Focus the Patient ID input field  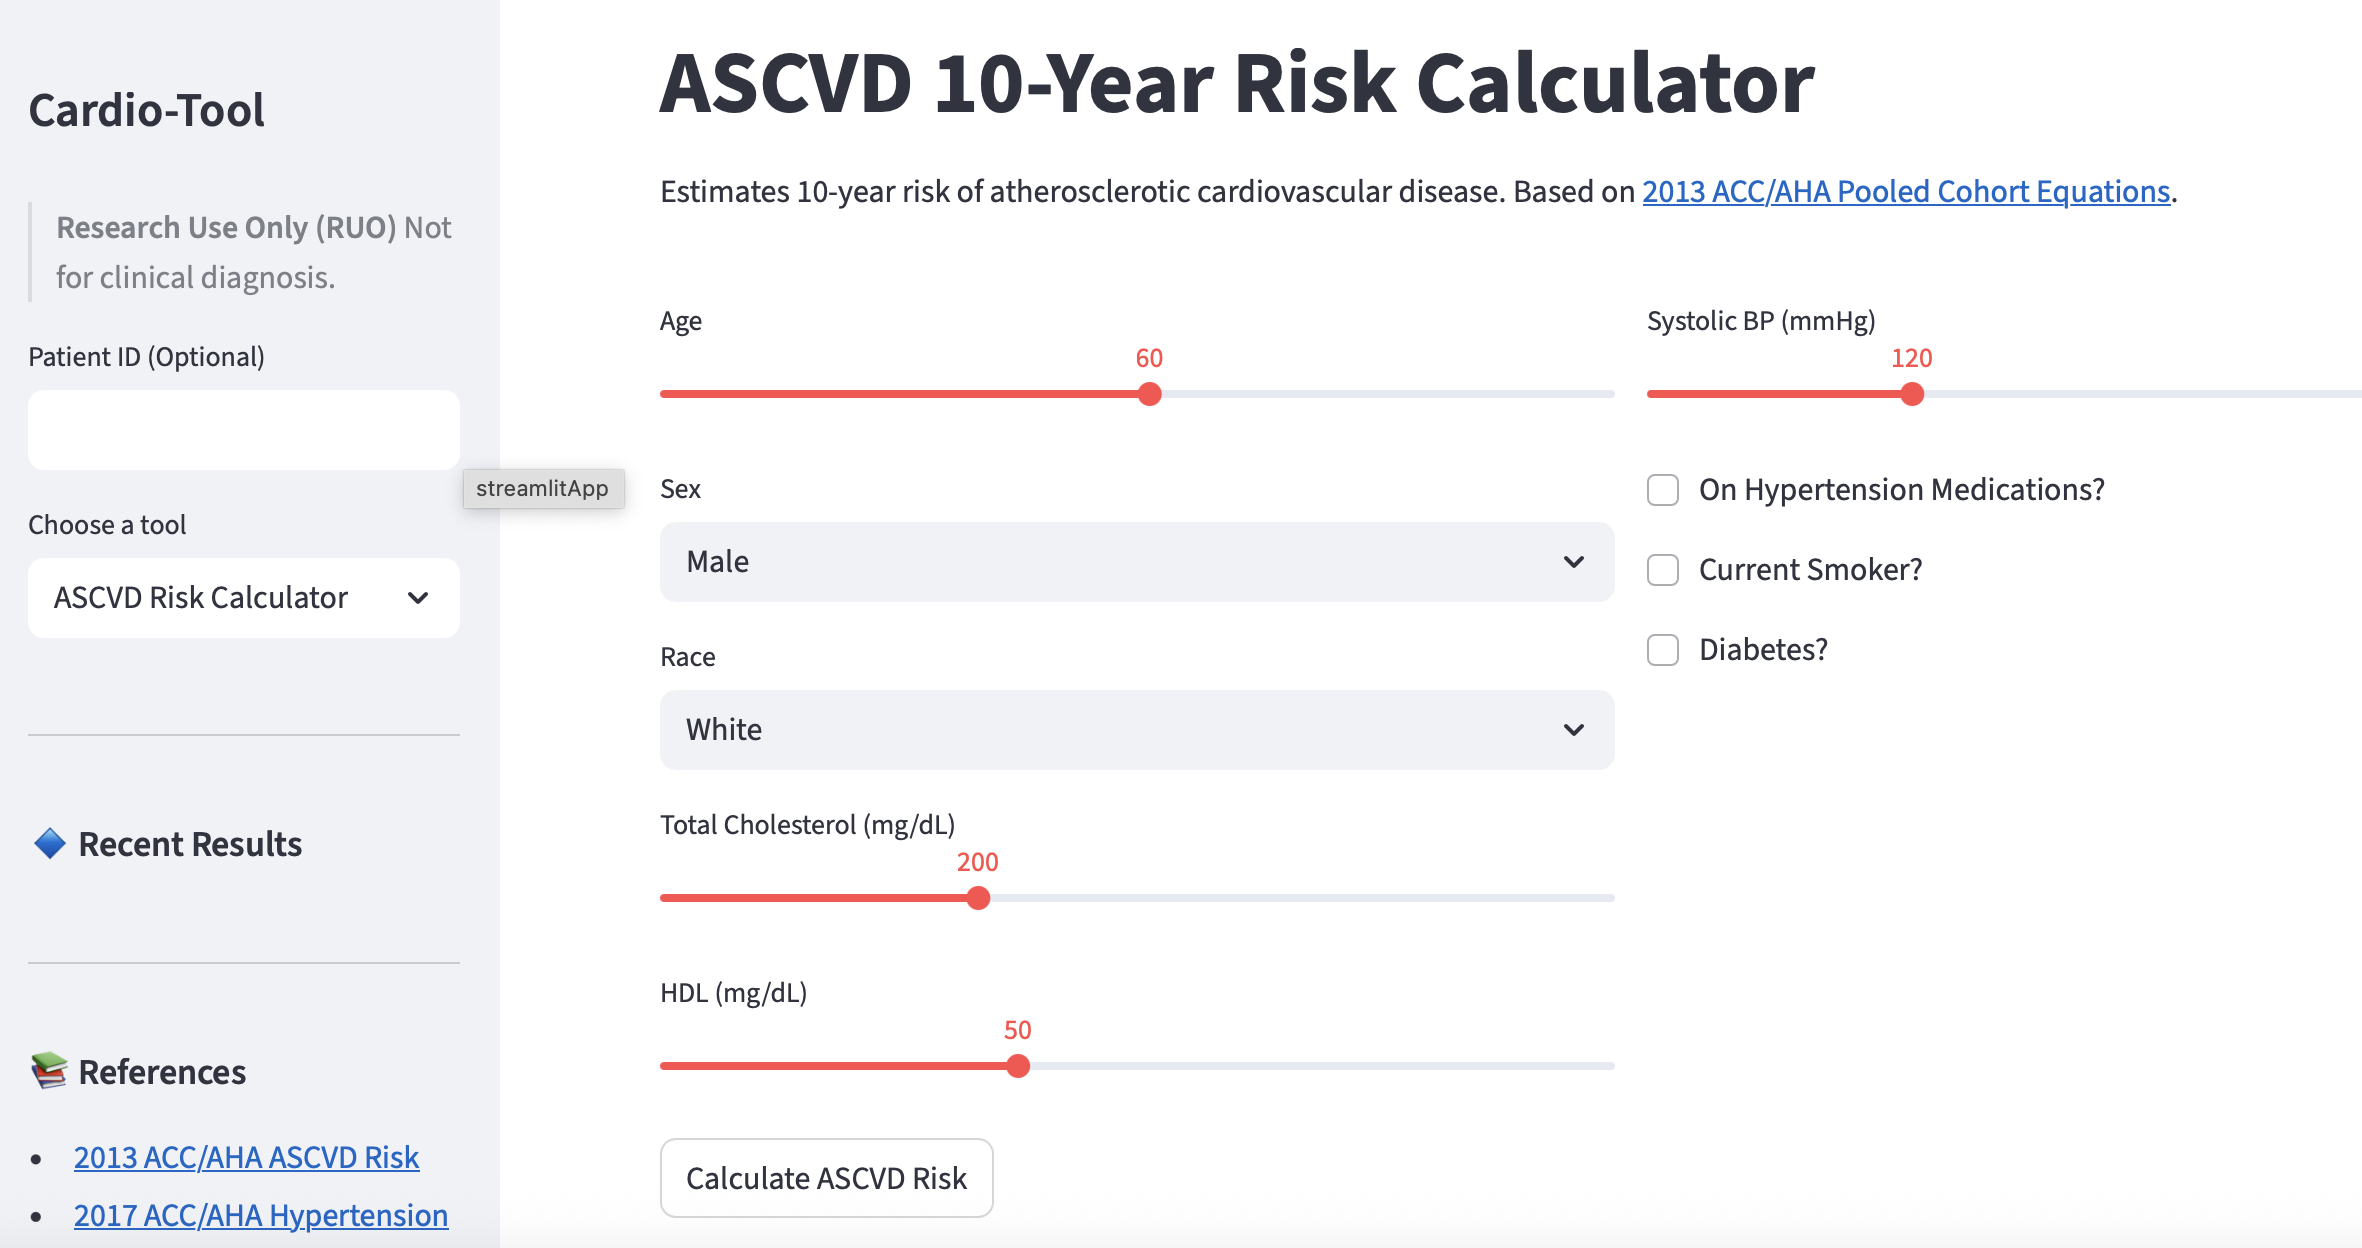point(243,430)
